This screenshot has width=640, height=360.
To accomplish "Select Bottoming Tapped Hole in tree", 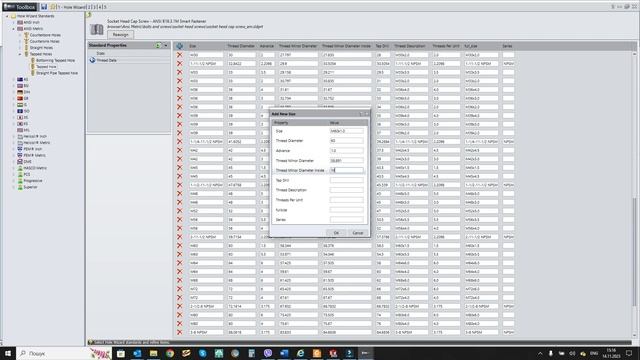I will pos(56,60).
